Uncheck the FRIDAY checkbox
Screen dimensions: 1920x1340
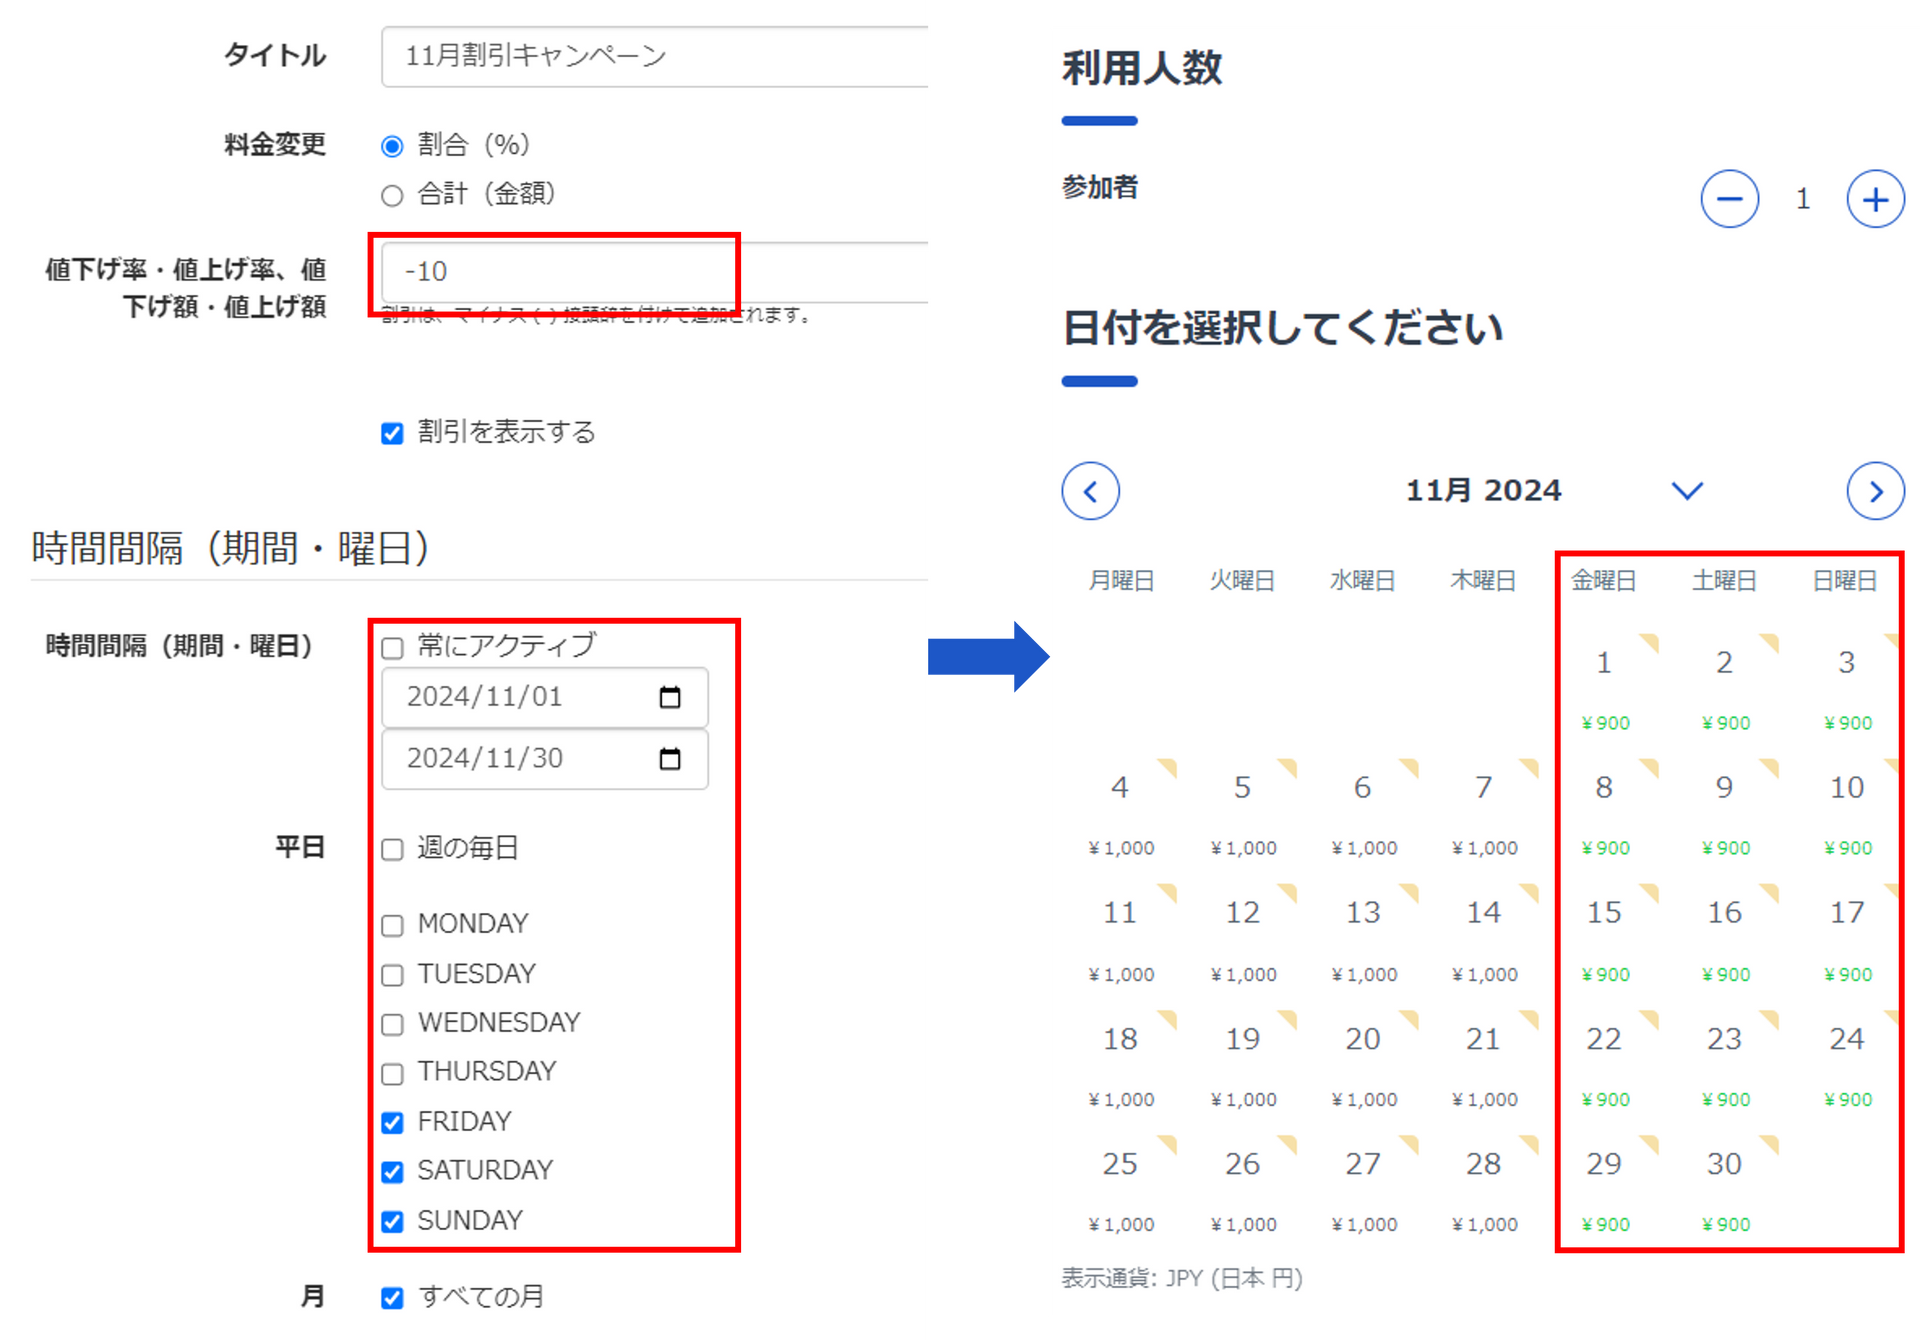pos(392,1123)
